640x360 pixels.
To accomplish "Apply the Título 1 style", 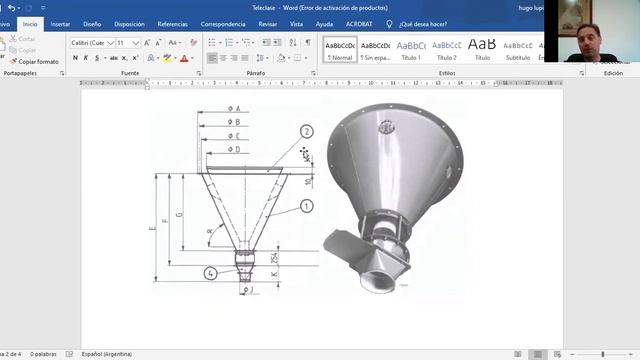I will (411, 50).
